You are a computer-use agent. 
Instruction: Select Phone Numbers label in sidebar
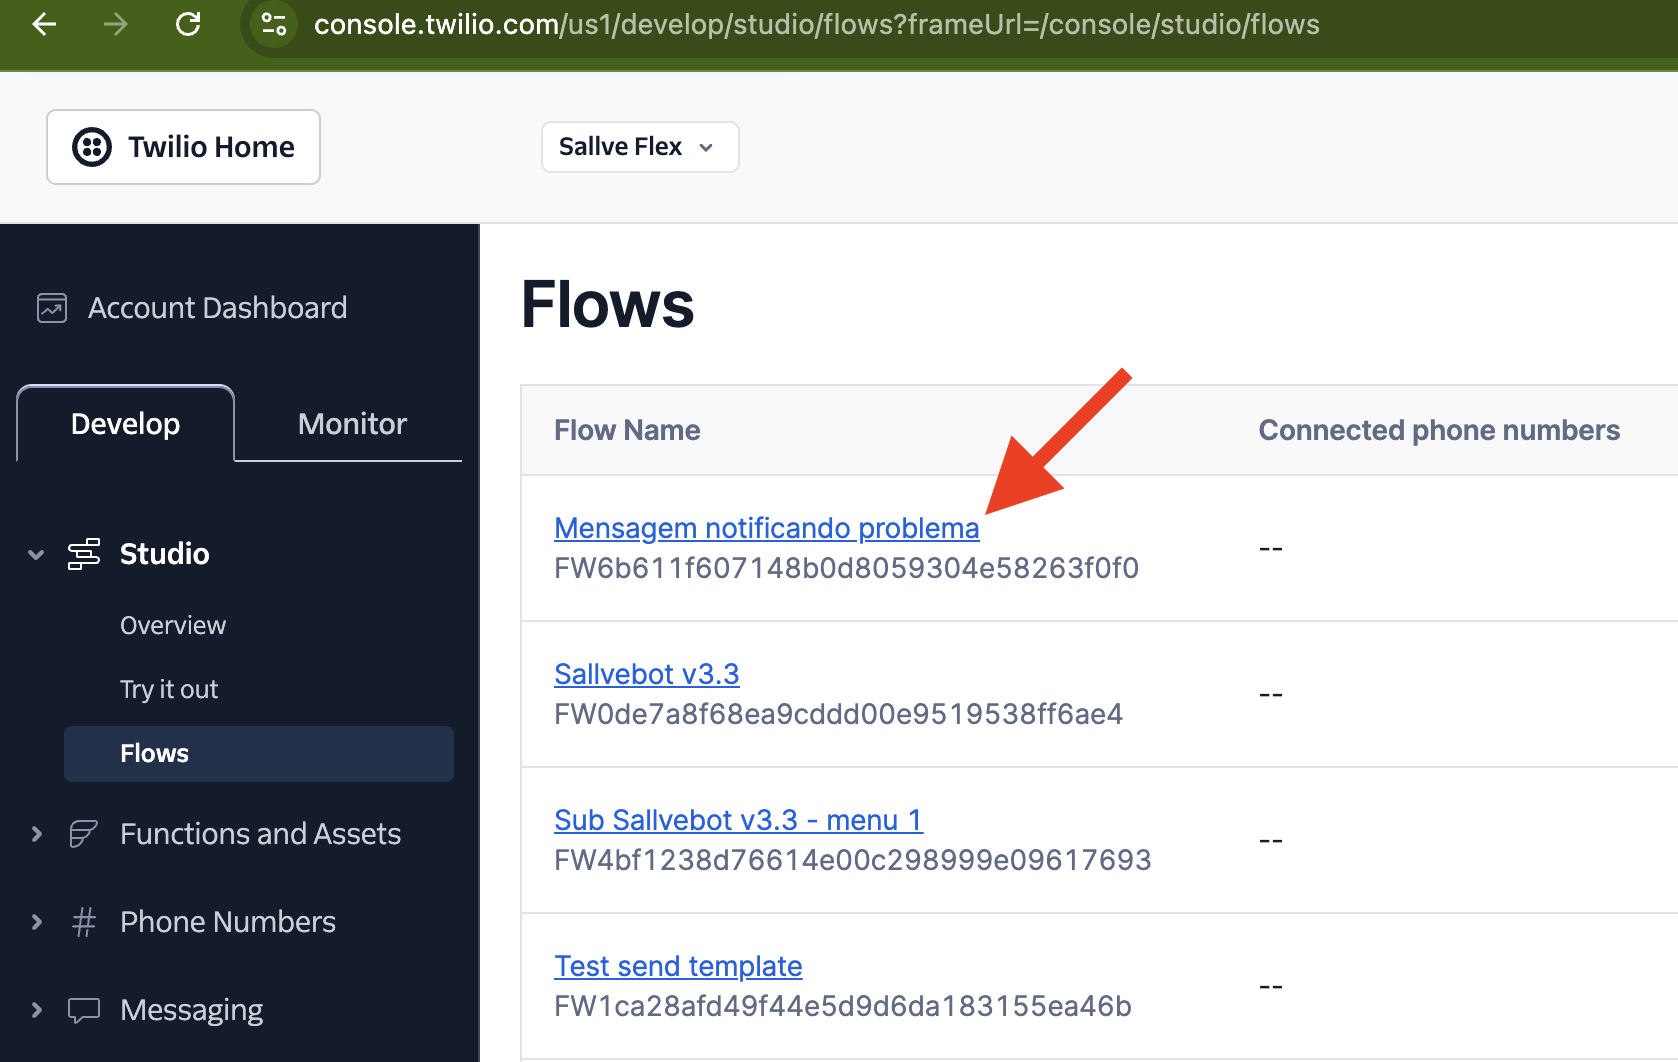228,922
